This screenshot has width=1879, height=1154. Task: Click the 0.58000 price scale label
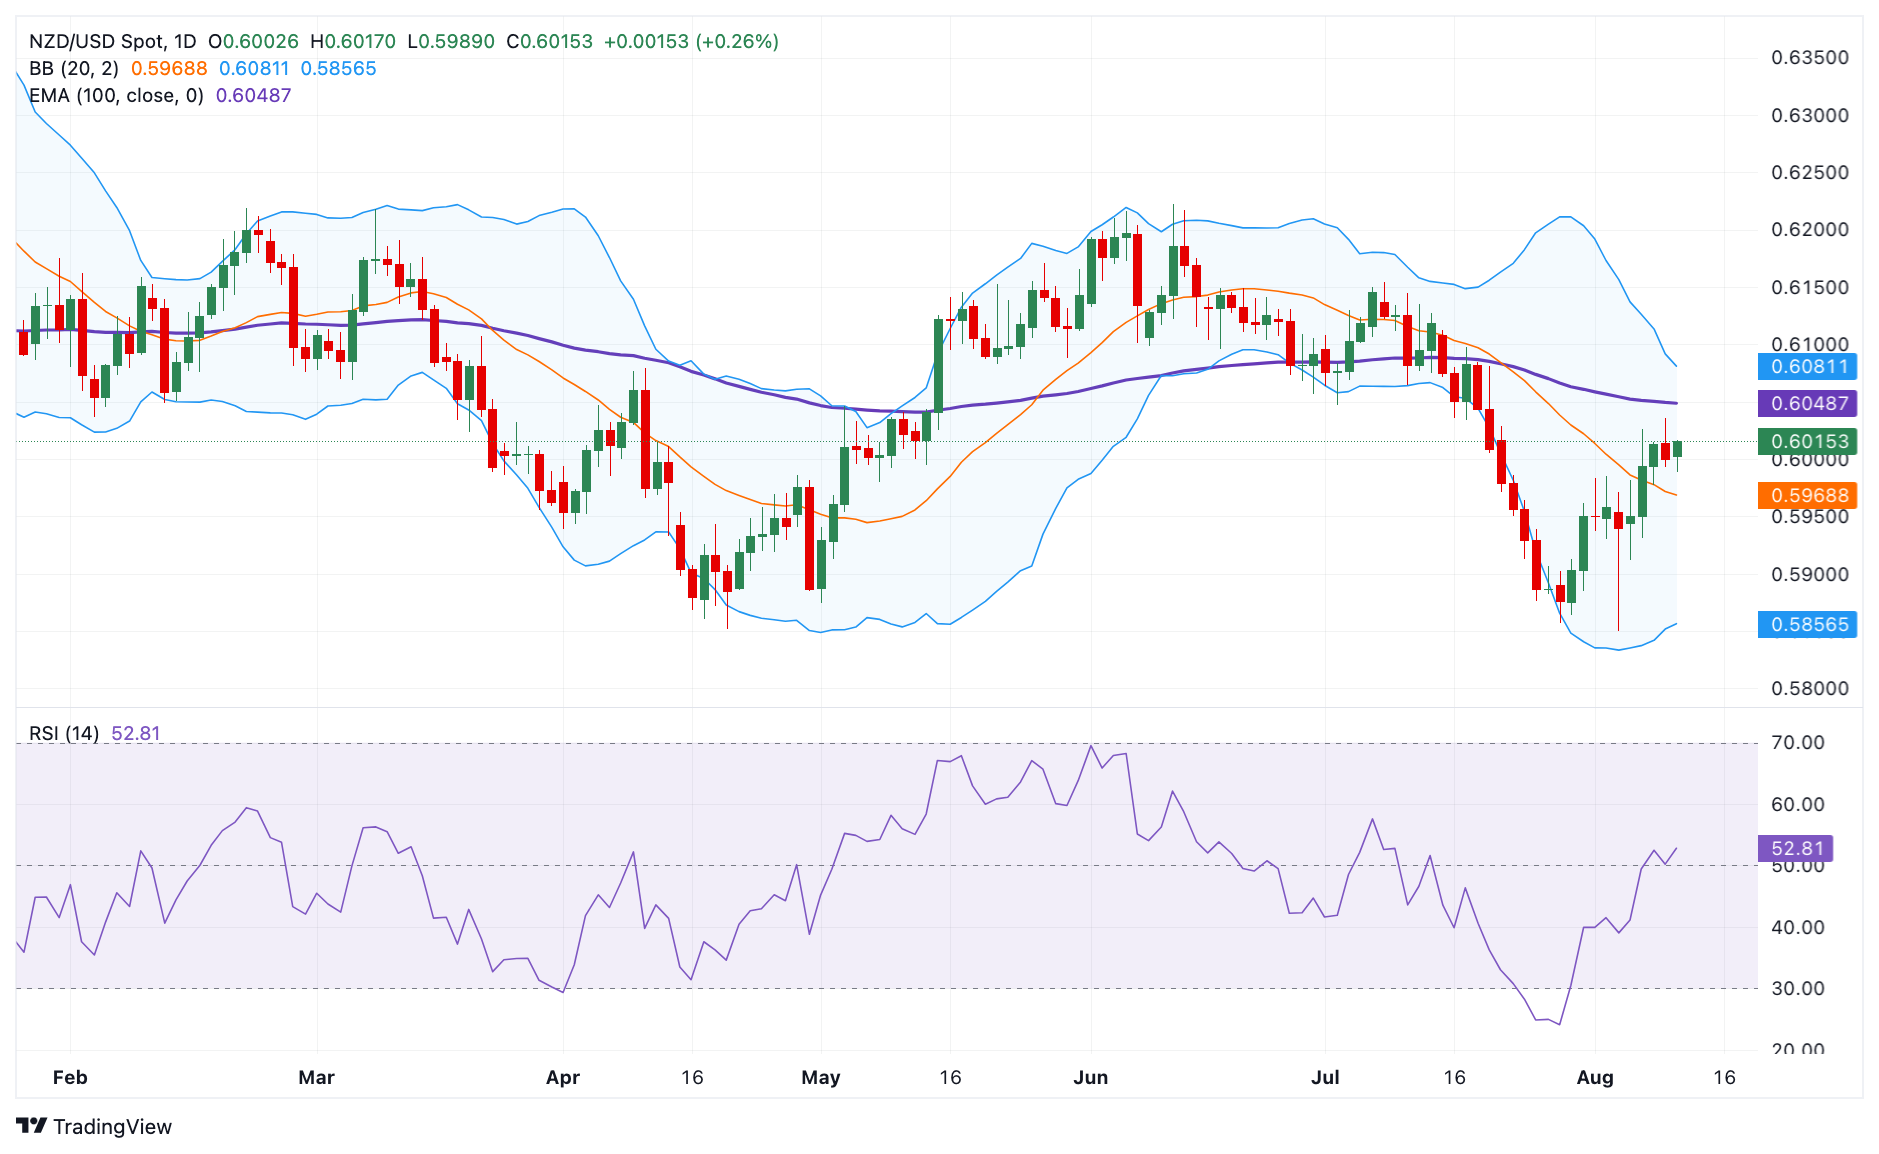pyautogui.click(x=1810, y=689)
